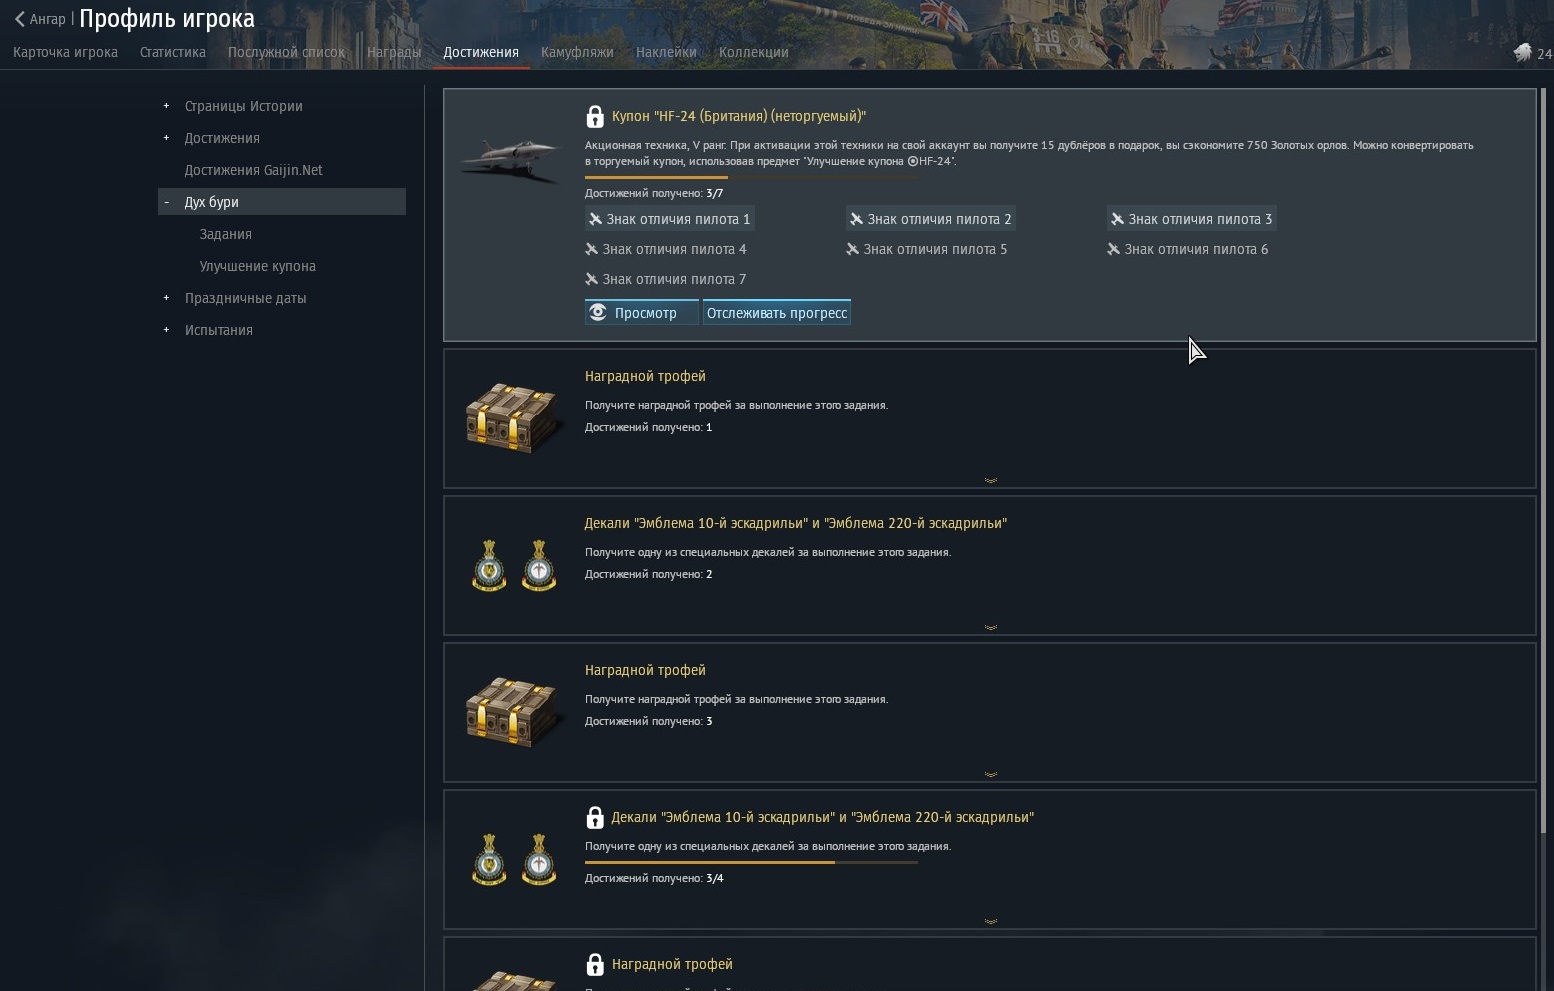This screenshot has width=1554, height=991.
Task: Click the Купон HF-24 title text
Action: (x=739, y=116)
